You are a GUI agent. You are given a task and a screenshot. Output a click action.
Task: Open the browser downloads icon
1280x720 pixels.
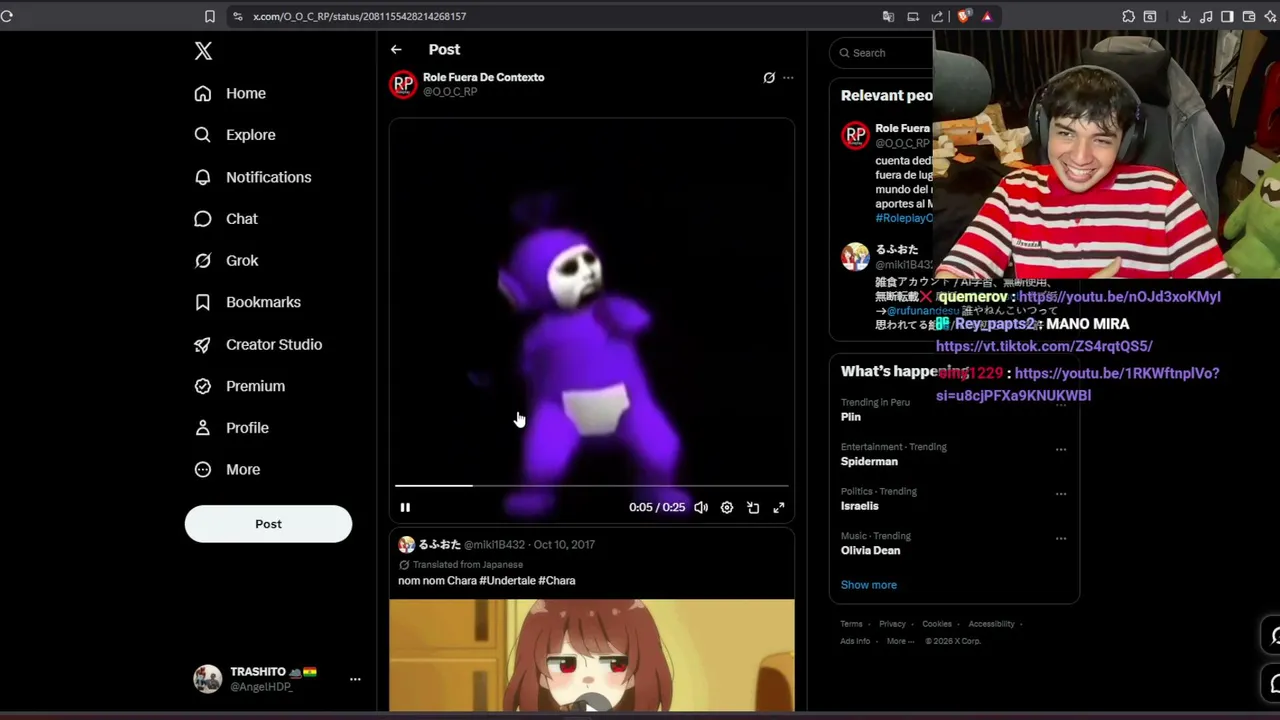tap(1184, 16)
